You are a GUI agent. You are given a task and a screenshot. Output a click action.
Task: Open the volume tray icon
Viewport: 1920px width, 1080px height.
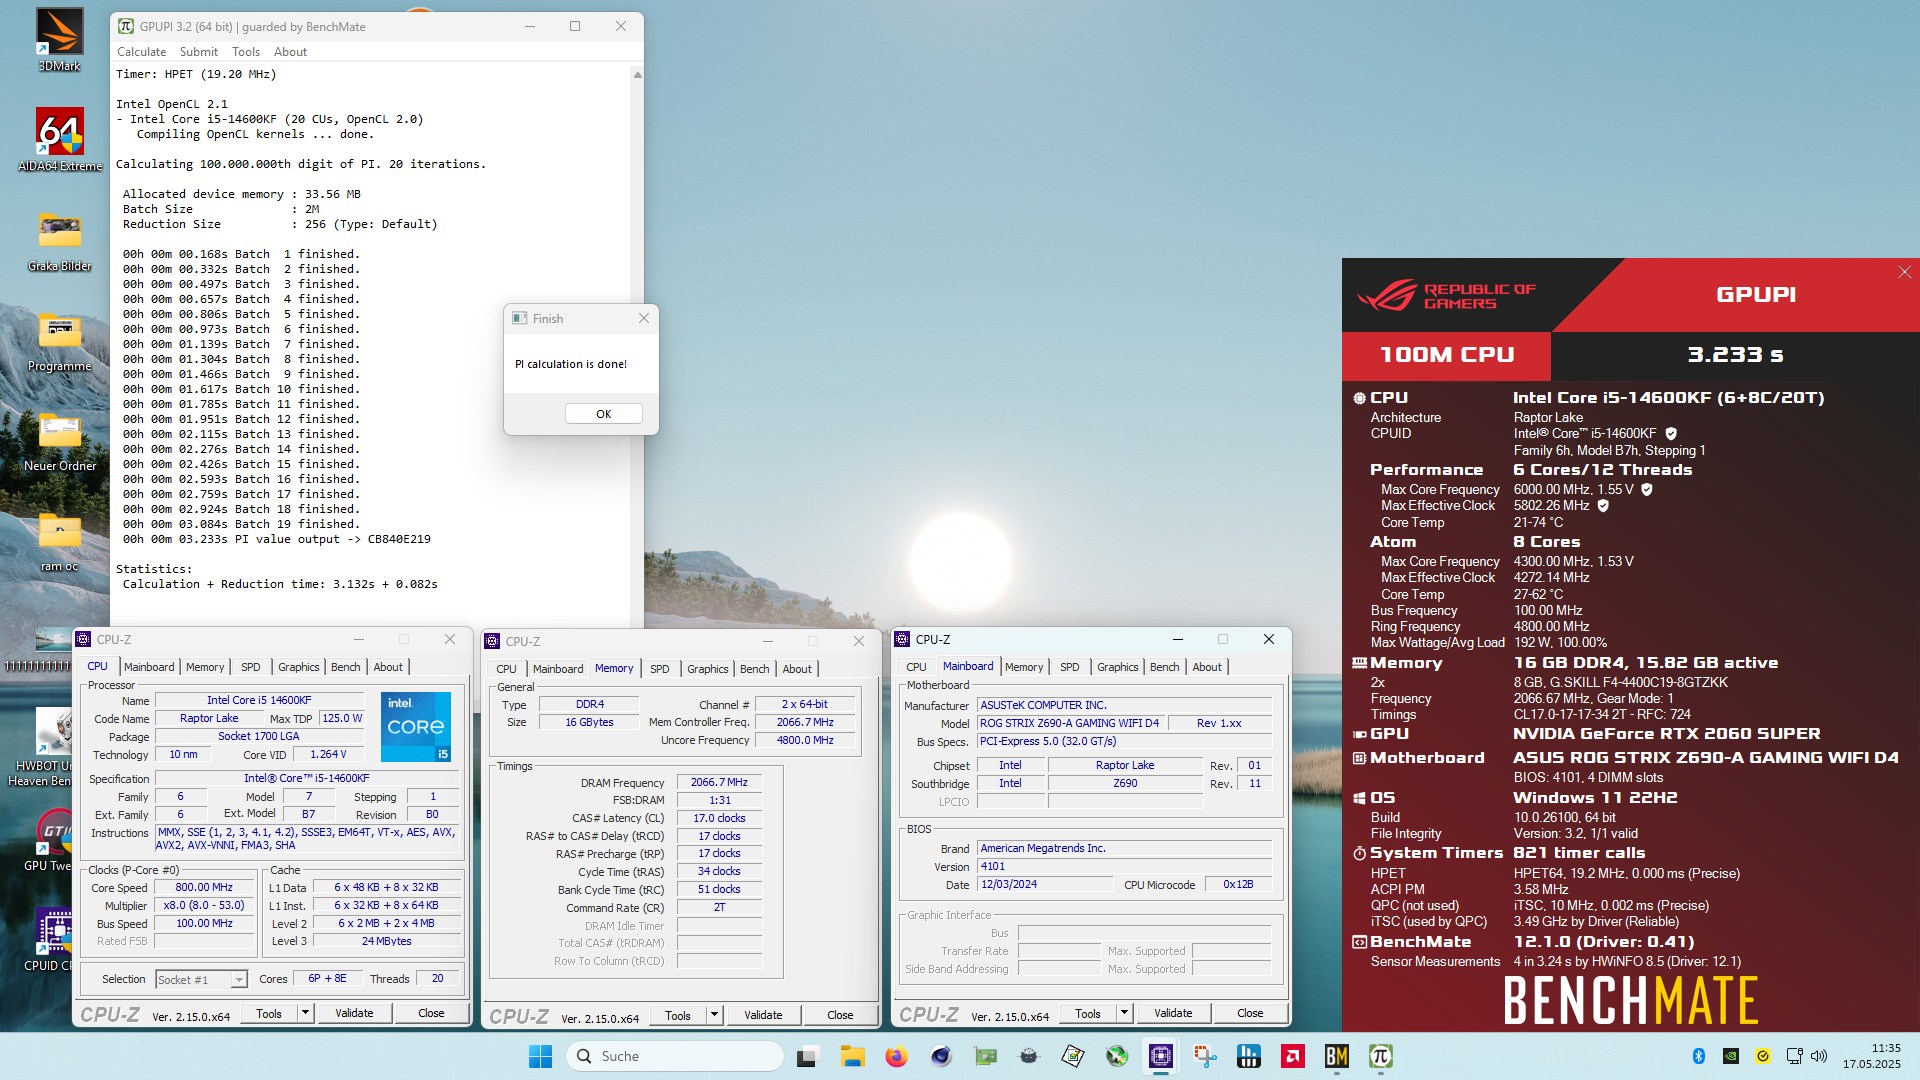coord(1819,1056)
